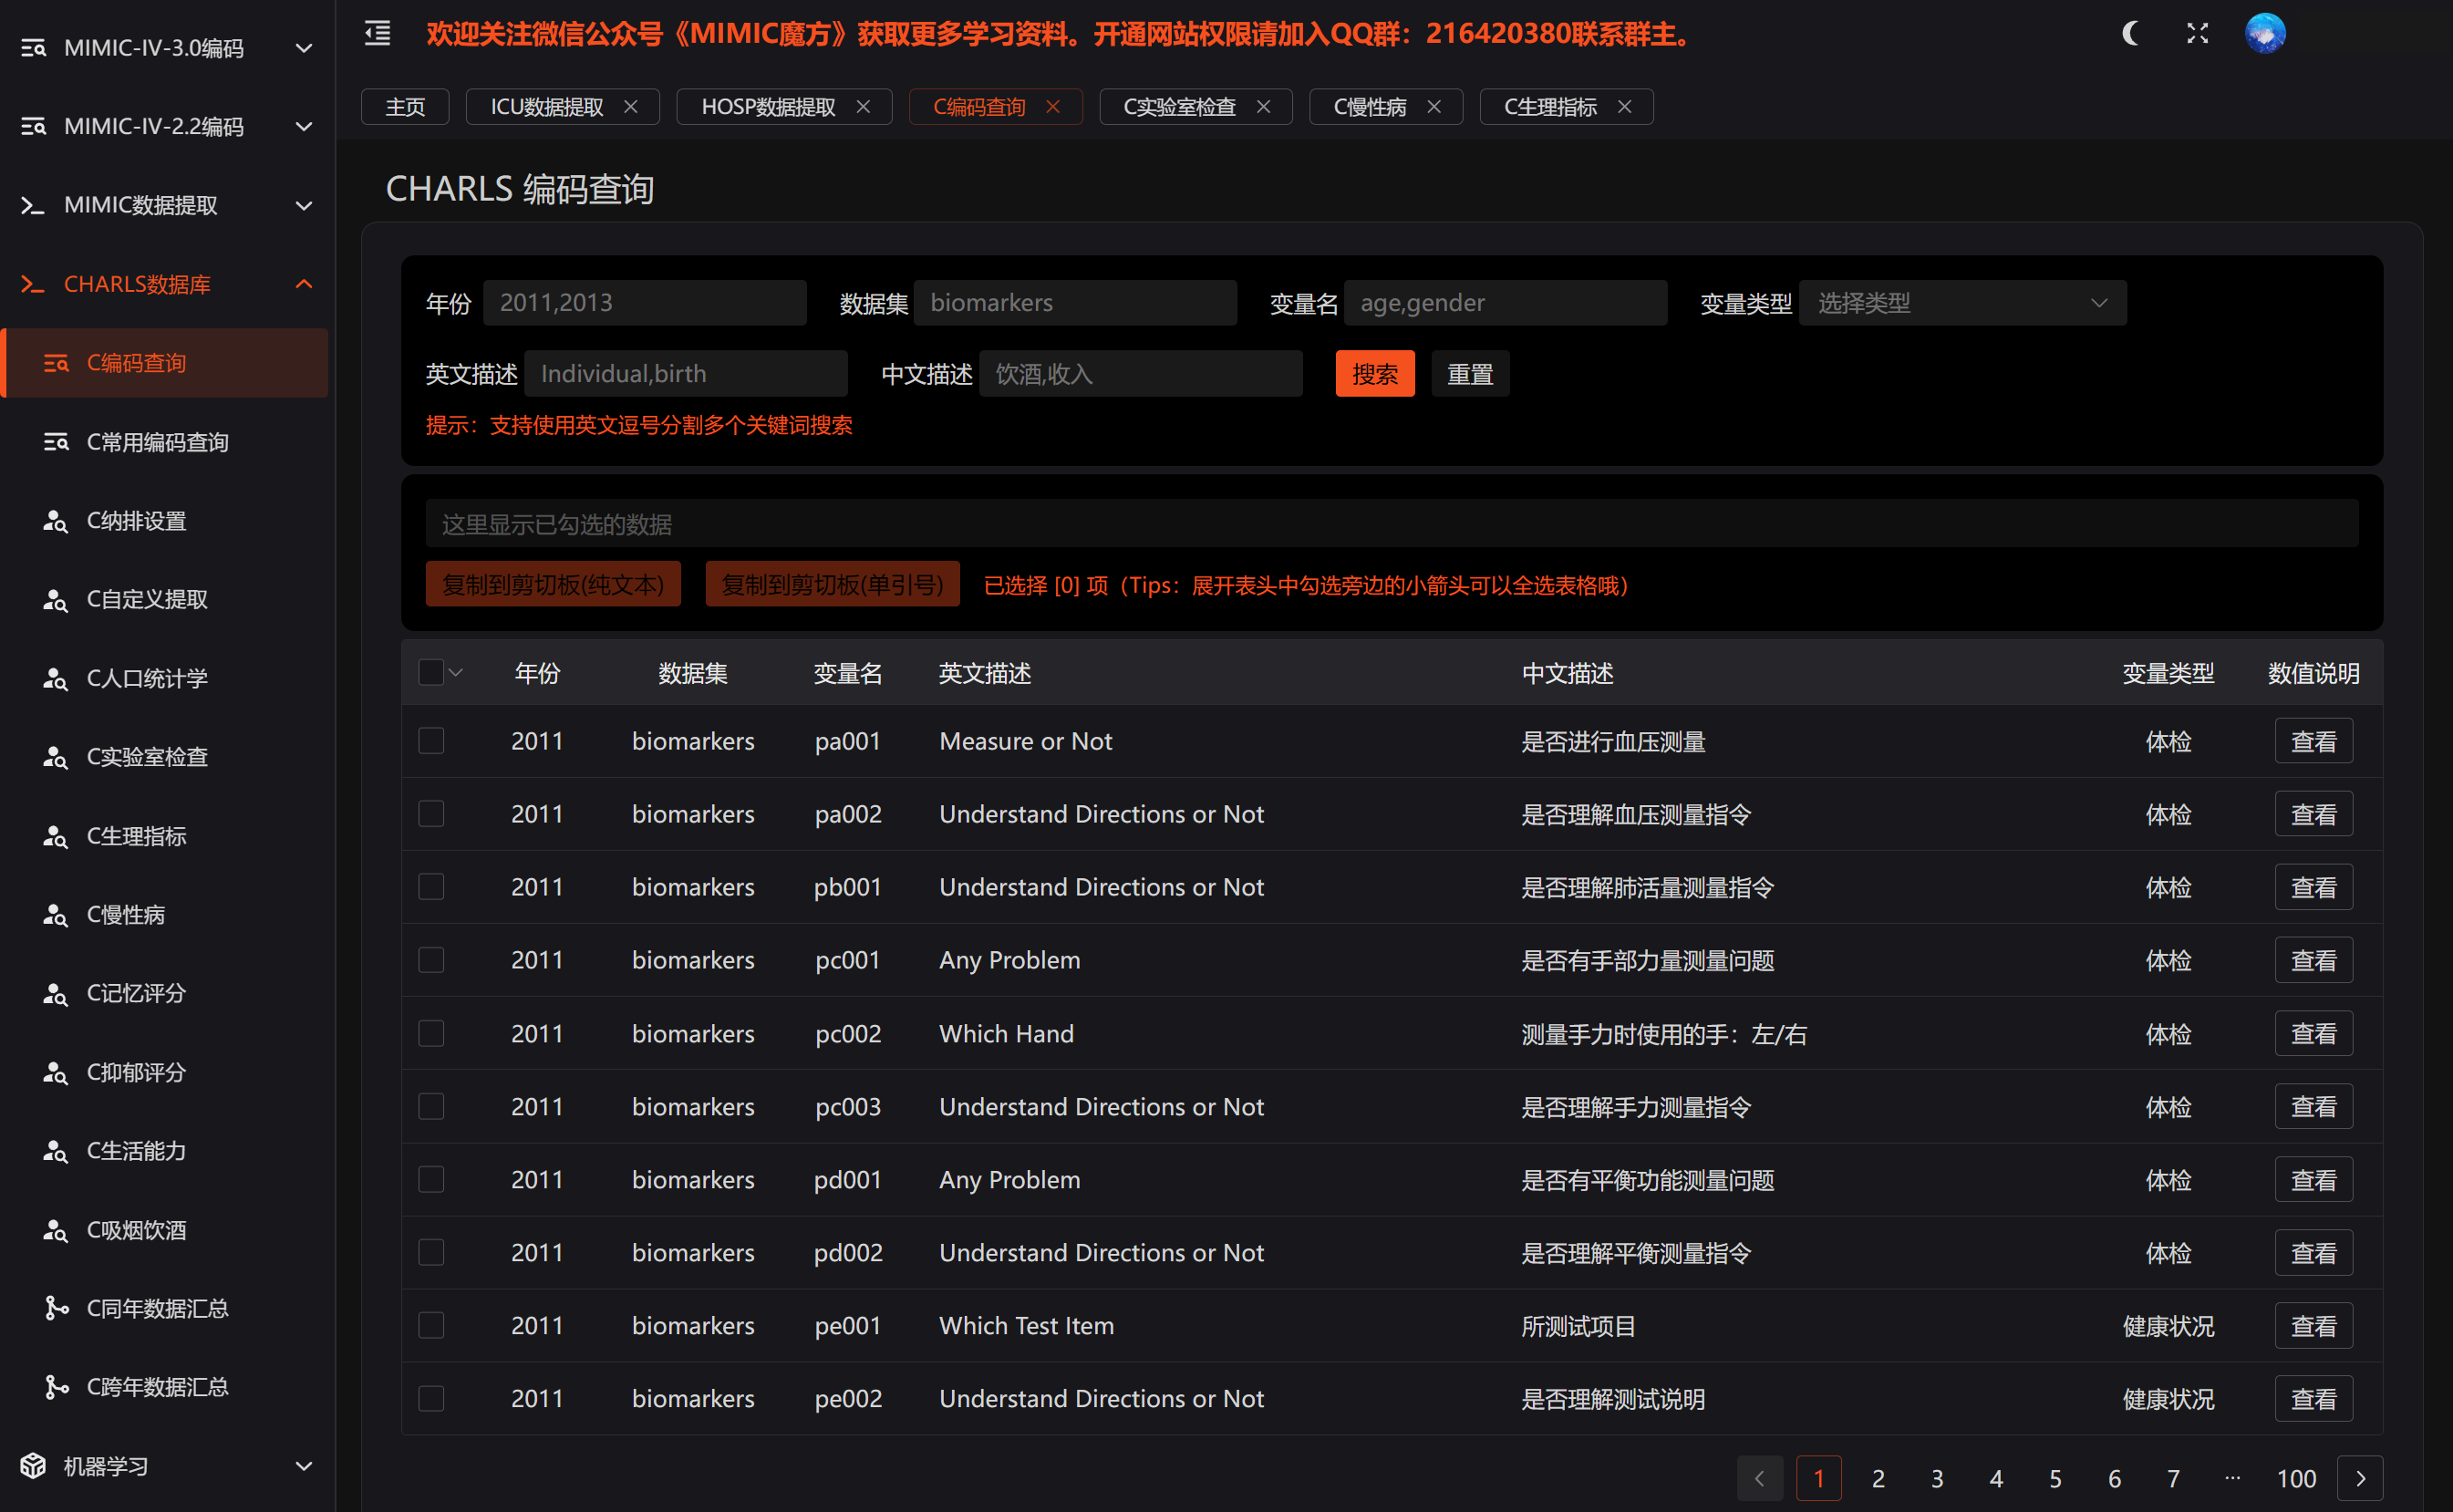Close the ICU数据提取 tab
The height and width of the screenshot is (1512, 2453).
point(631,107)
